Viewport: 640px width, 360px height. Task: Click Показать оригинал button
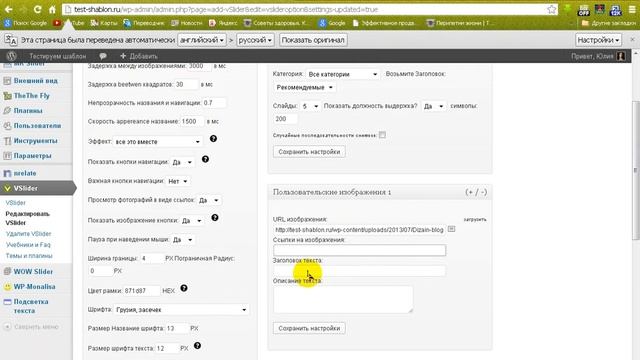[x=313, y=40]
